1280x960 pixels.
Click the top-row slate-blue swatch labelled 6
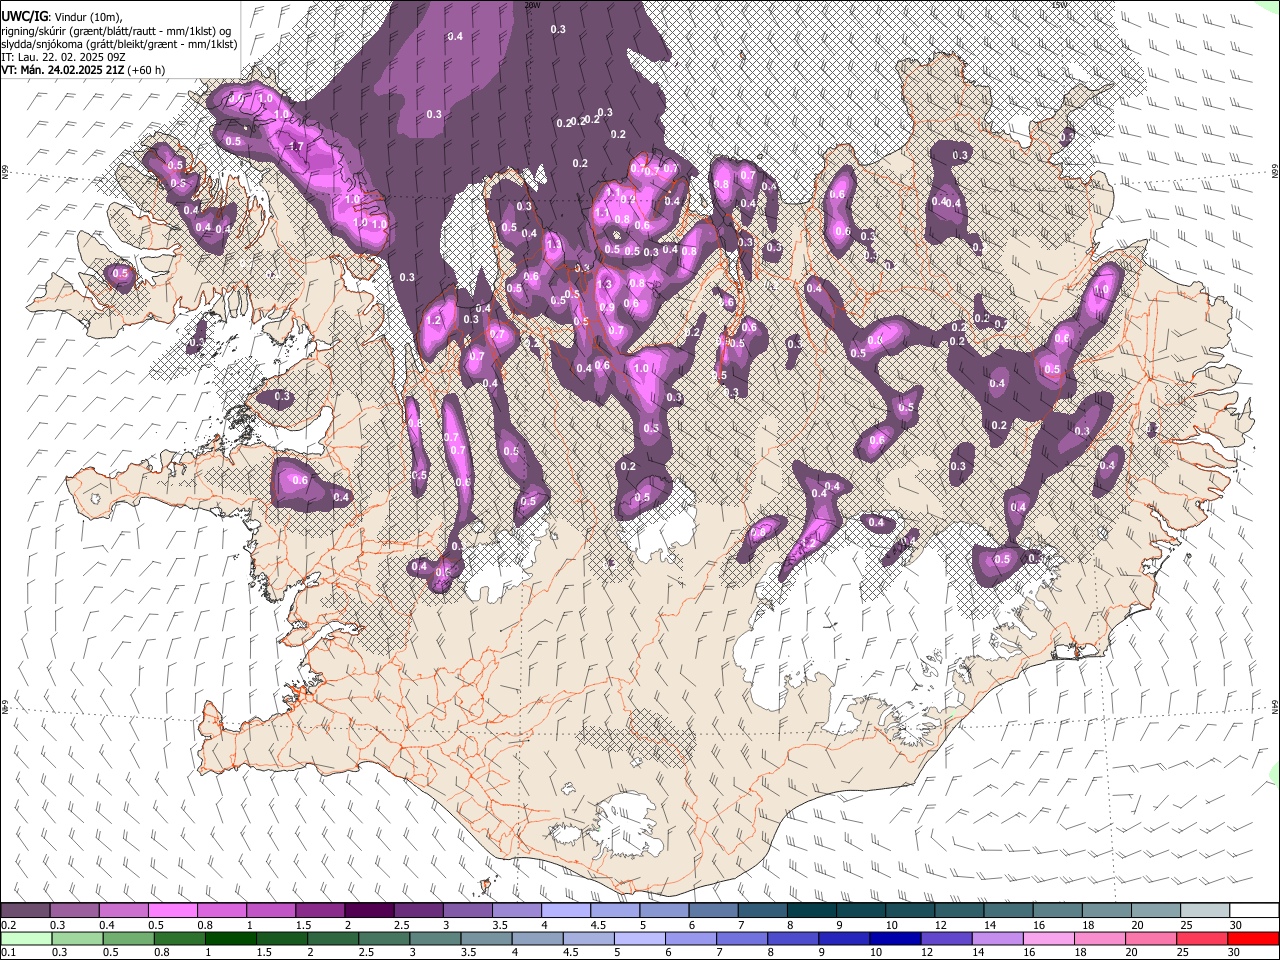[x=713, y=910]
